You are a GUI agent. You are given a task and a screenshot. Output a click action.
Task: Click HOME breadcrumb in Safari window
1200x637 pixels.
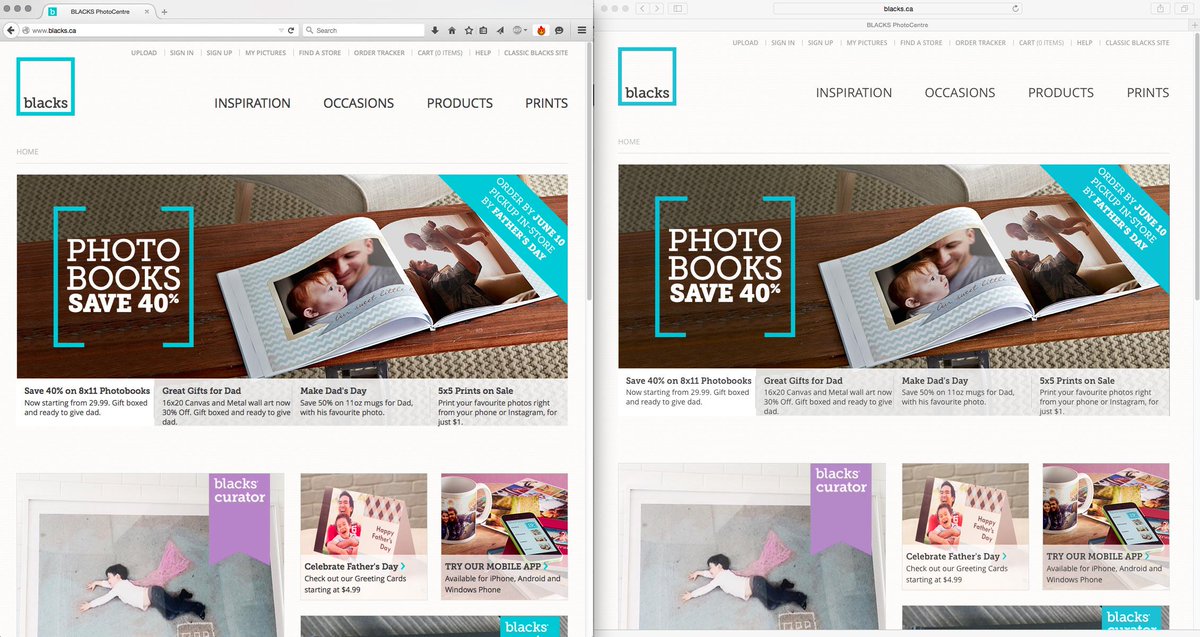(x=629, y=142)
